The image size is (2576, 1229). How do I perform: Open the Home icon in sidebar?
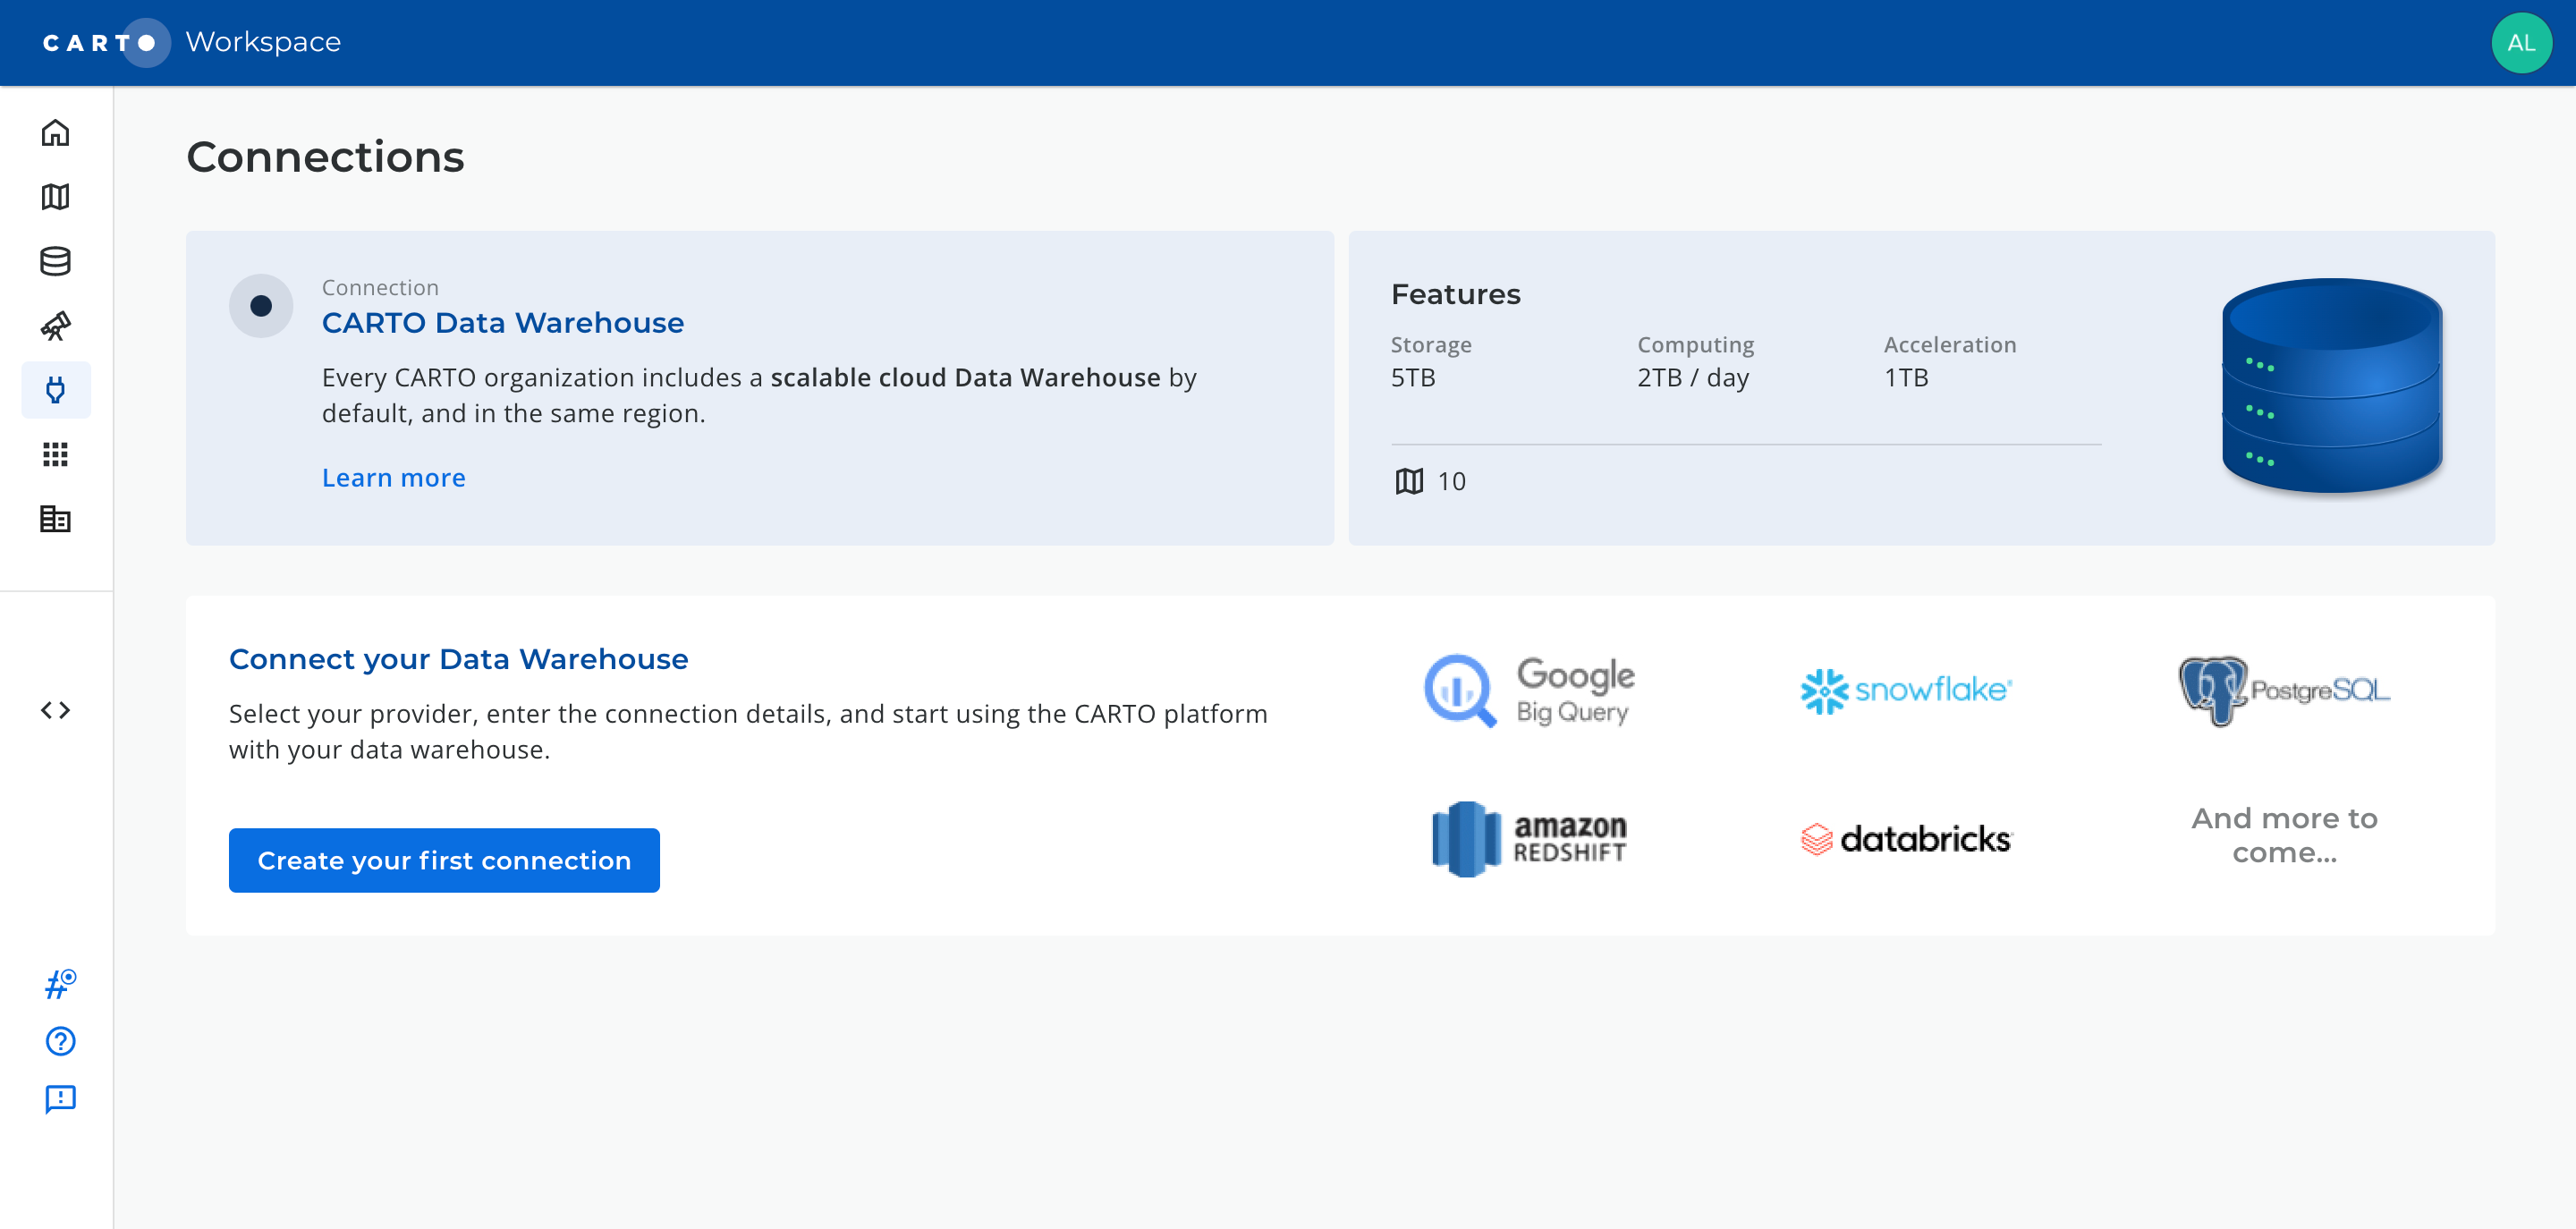pyautogui.click(x=56, y=133)
